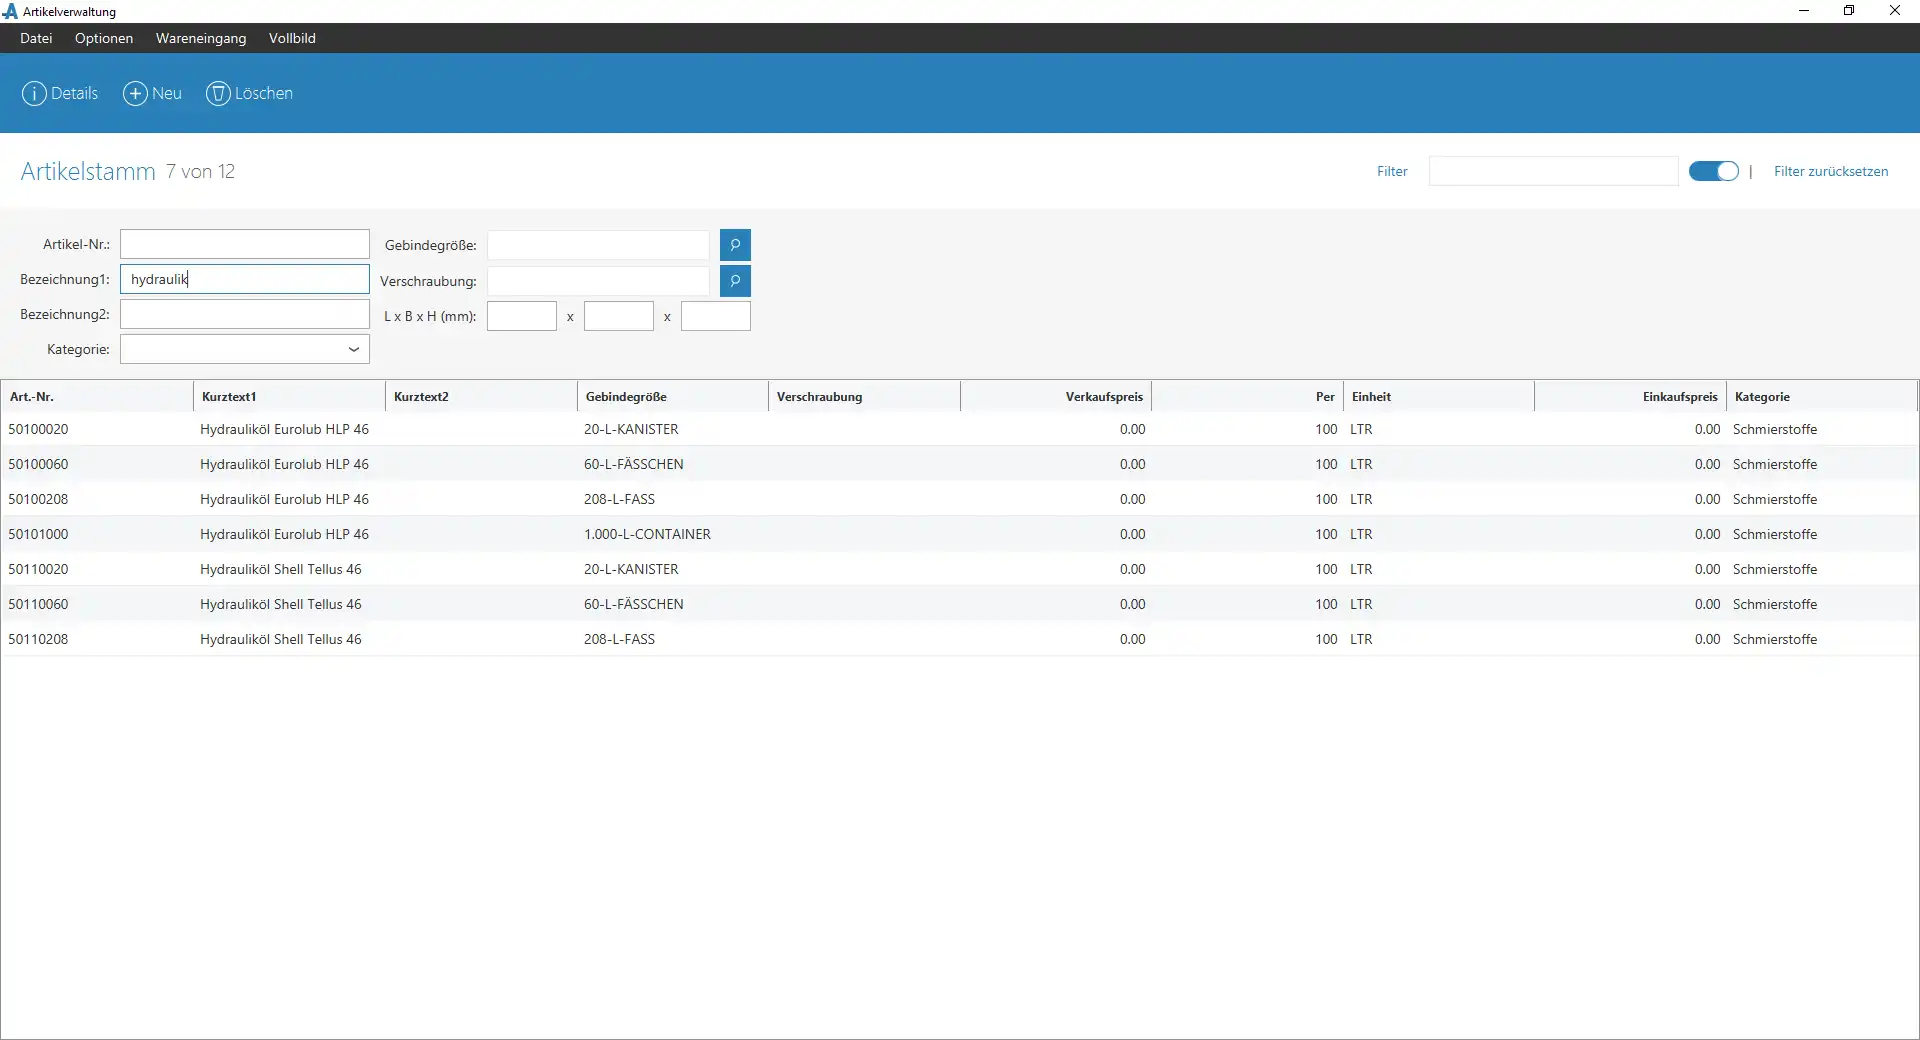Viewport: 1920px width, 1040px height.
Task: Sort by Per column header
Action: 1248,396
